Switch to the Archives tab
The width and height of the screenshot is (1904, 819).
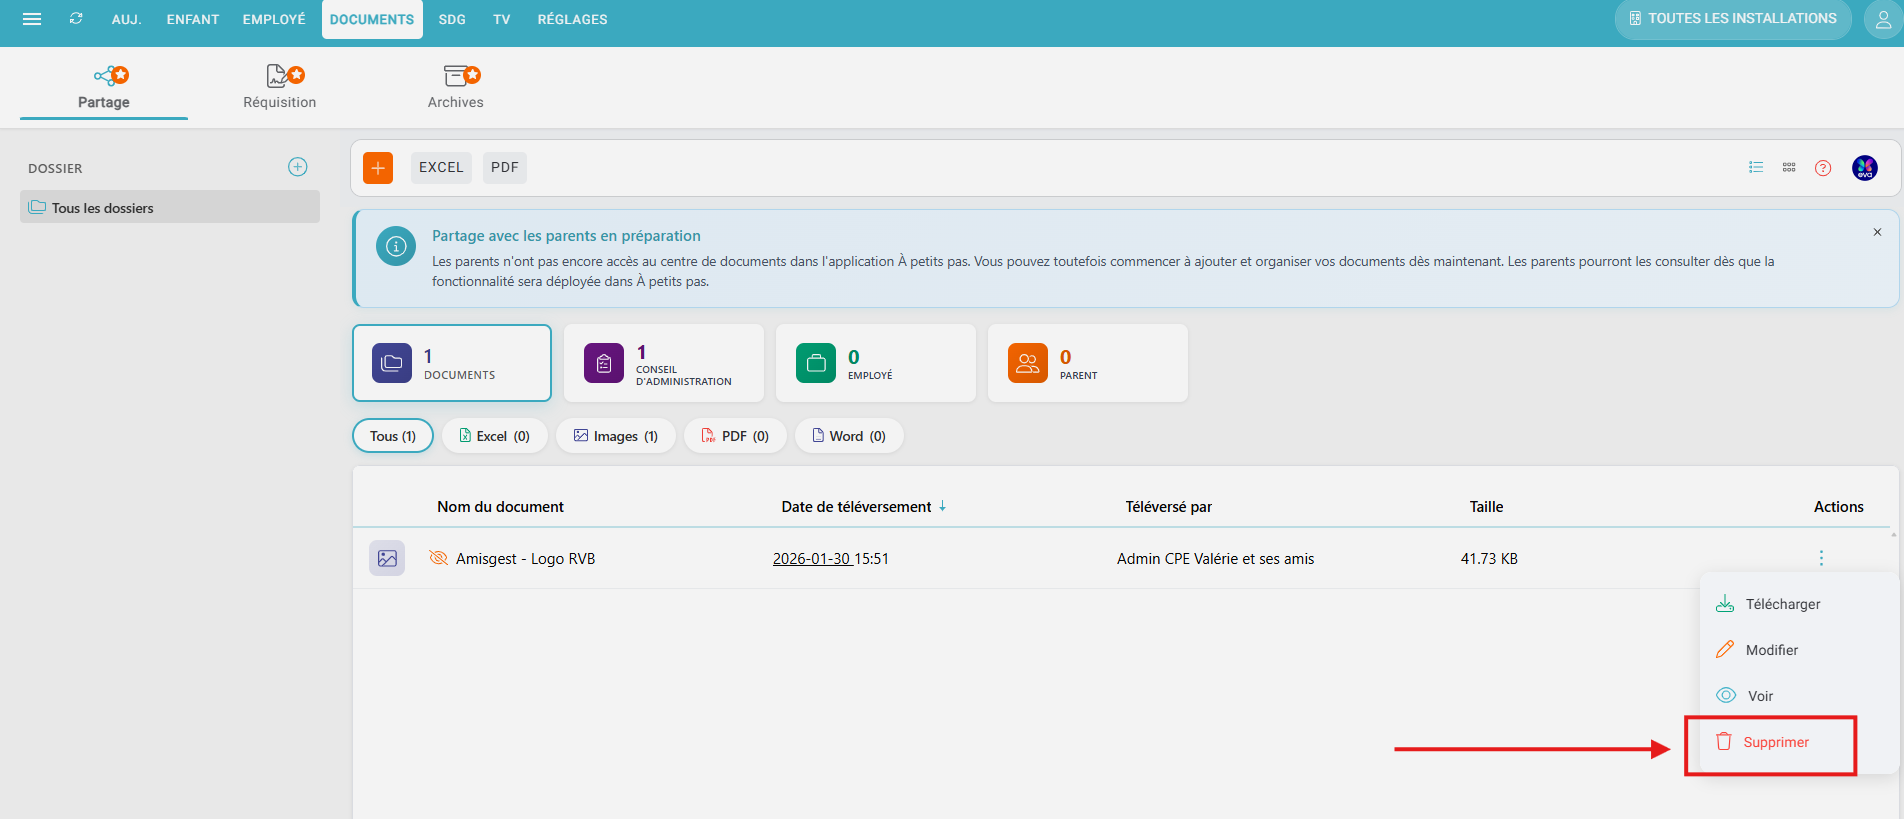[x=455, y=87]
